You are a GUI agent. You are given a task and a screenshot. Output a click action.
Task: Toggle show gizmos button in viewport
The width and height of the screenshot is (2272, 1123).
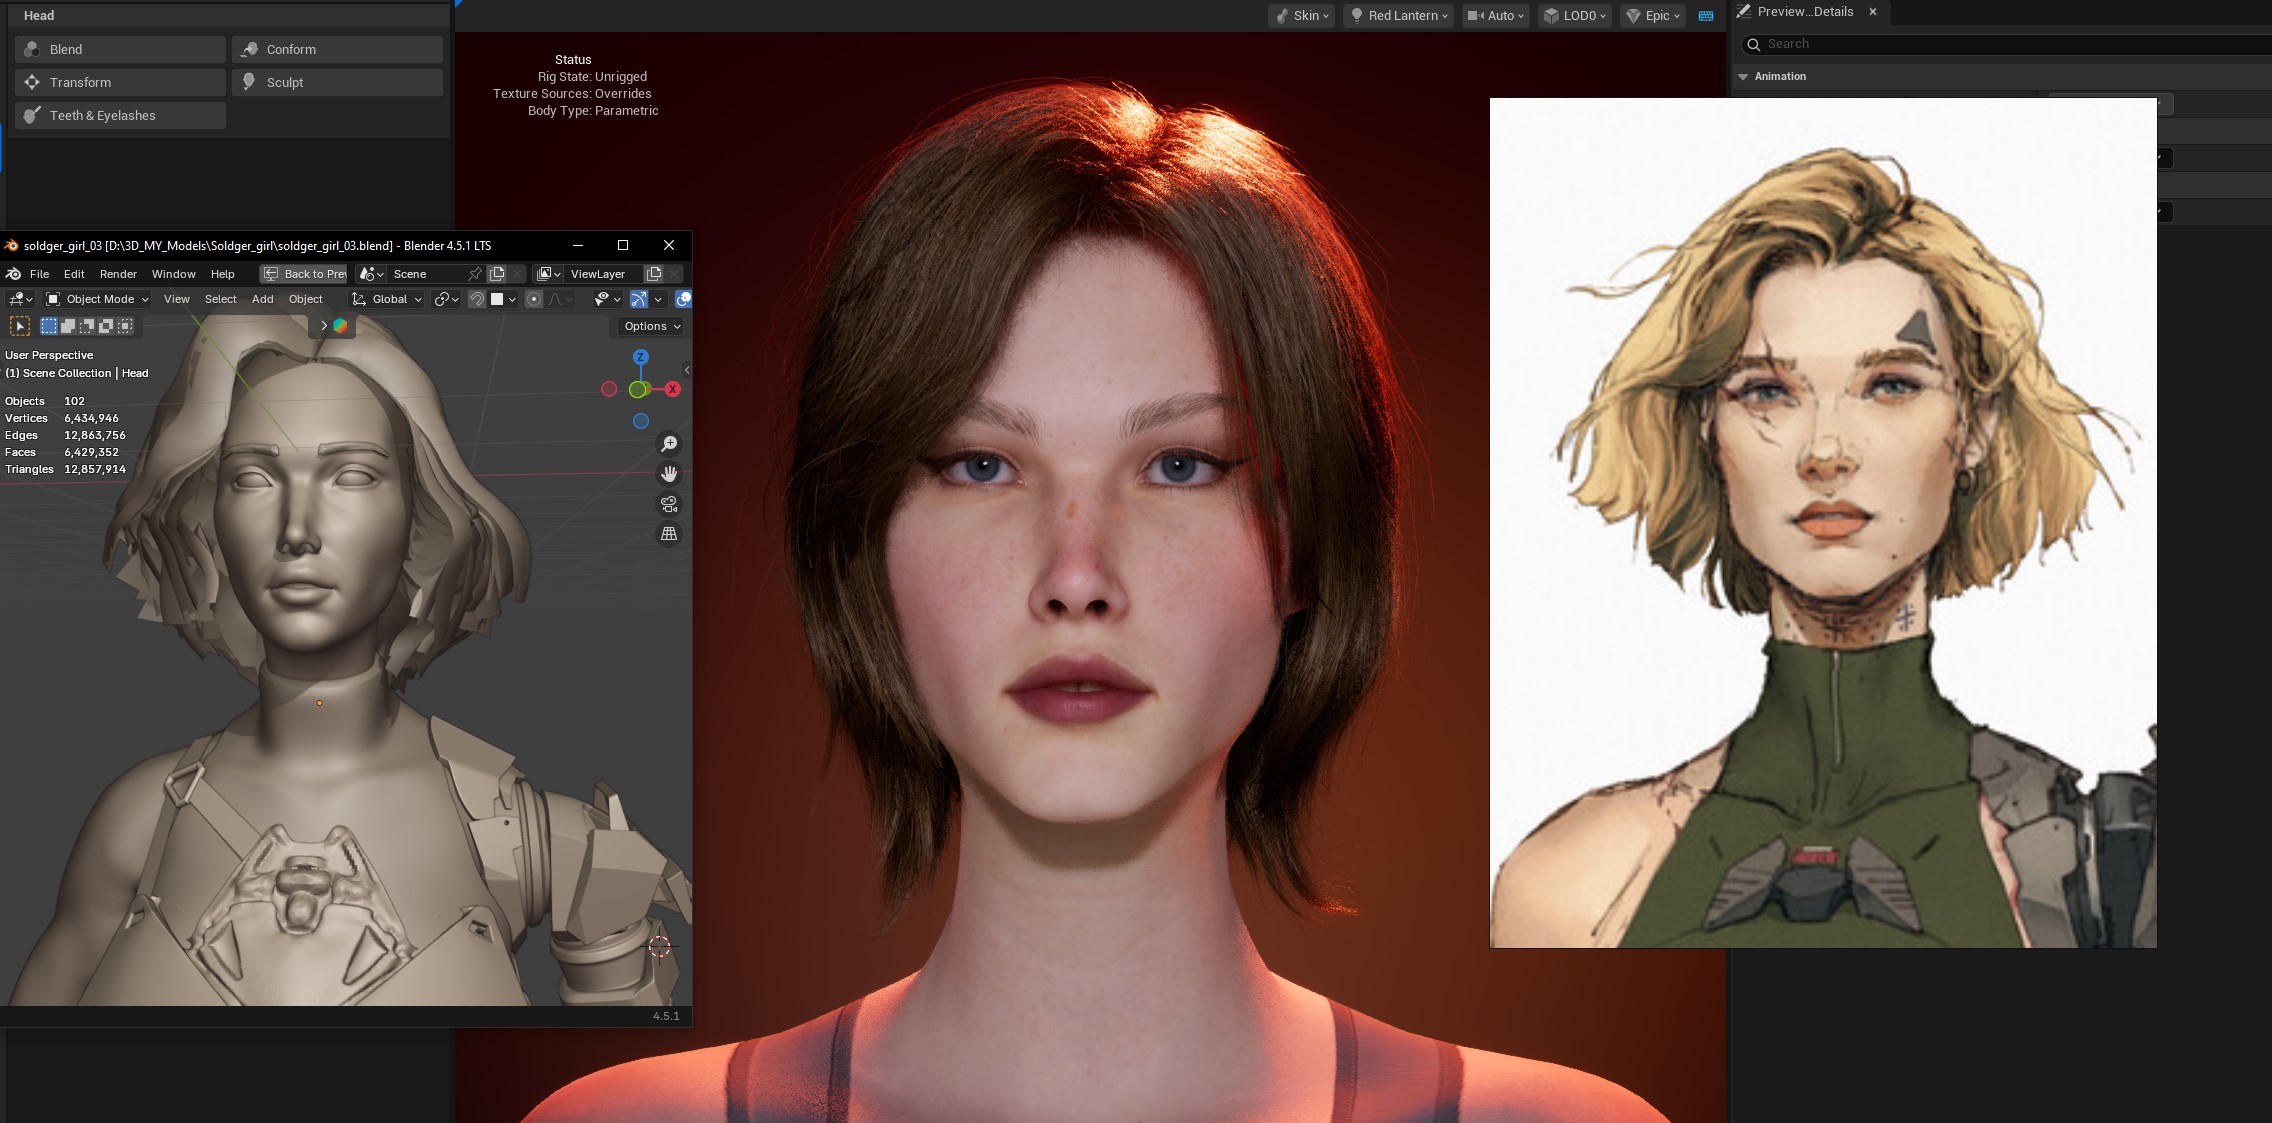(639, 299)
